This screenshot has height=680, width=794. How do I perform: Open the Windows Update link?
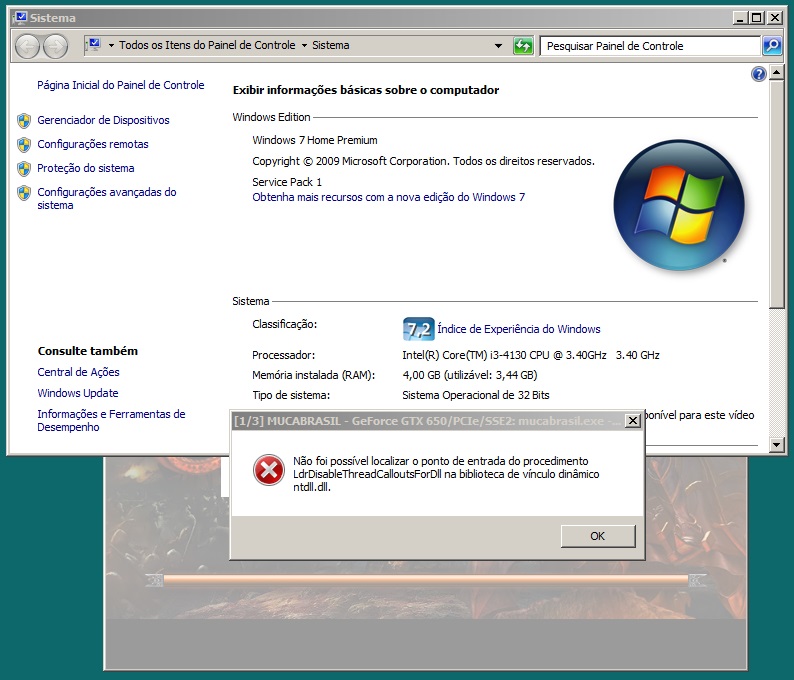click(78, 393)
